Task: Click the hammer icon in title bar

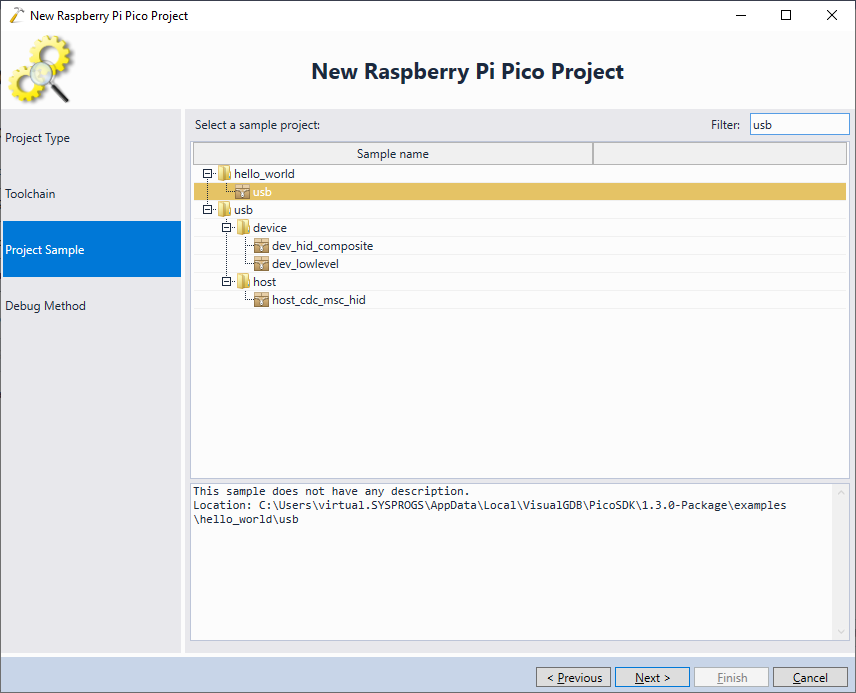Action: [16, 15]
